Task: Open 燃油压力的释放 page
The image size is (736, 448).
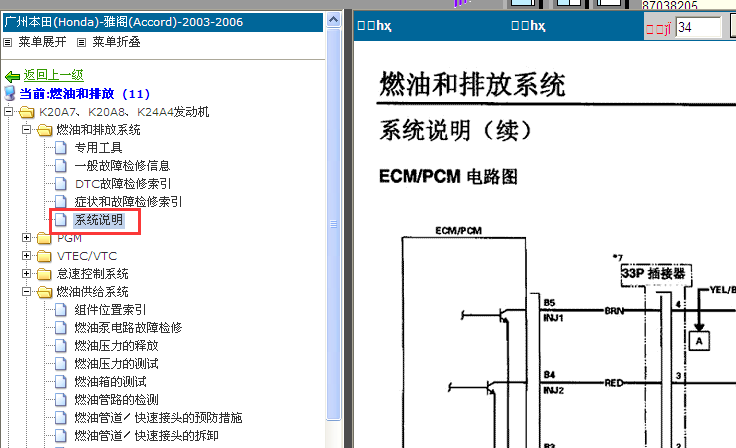Action: coord(116,346)
